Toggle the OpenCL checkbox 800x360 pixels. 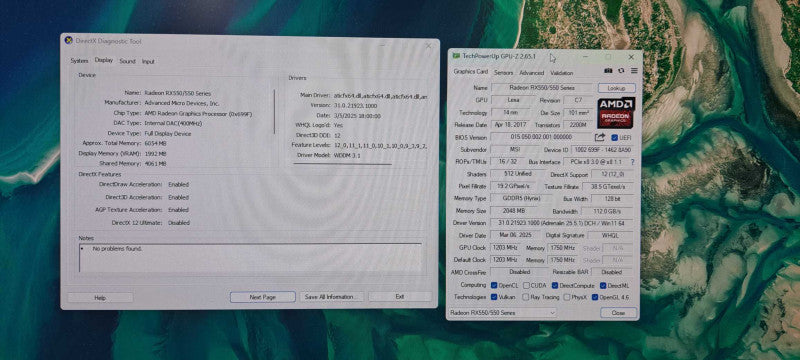pyautogui.click(x=494, y=285)
